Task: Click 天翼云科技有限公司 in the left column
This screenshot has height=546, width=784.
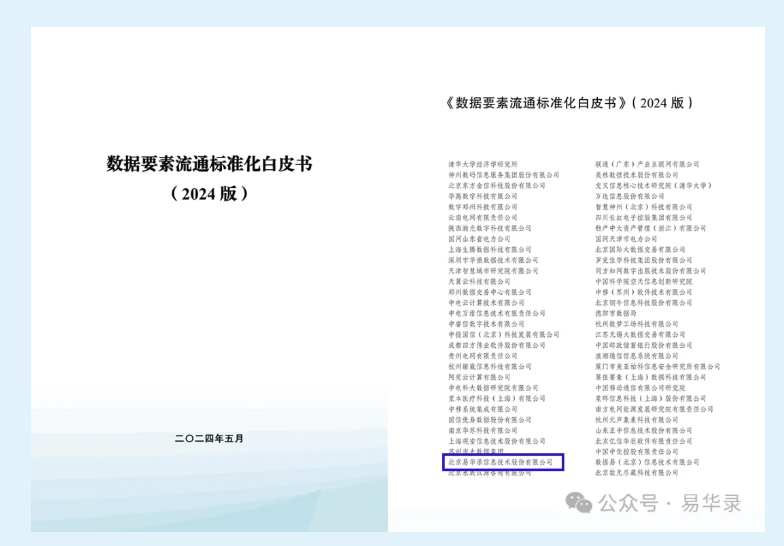Action: pyautogui.click(x=480, y=282)
